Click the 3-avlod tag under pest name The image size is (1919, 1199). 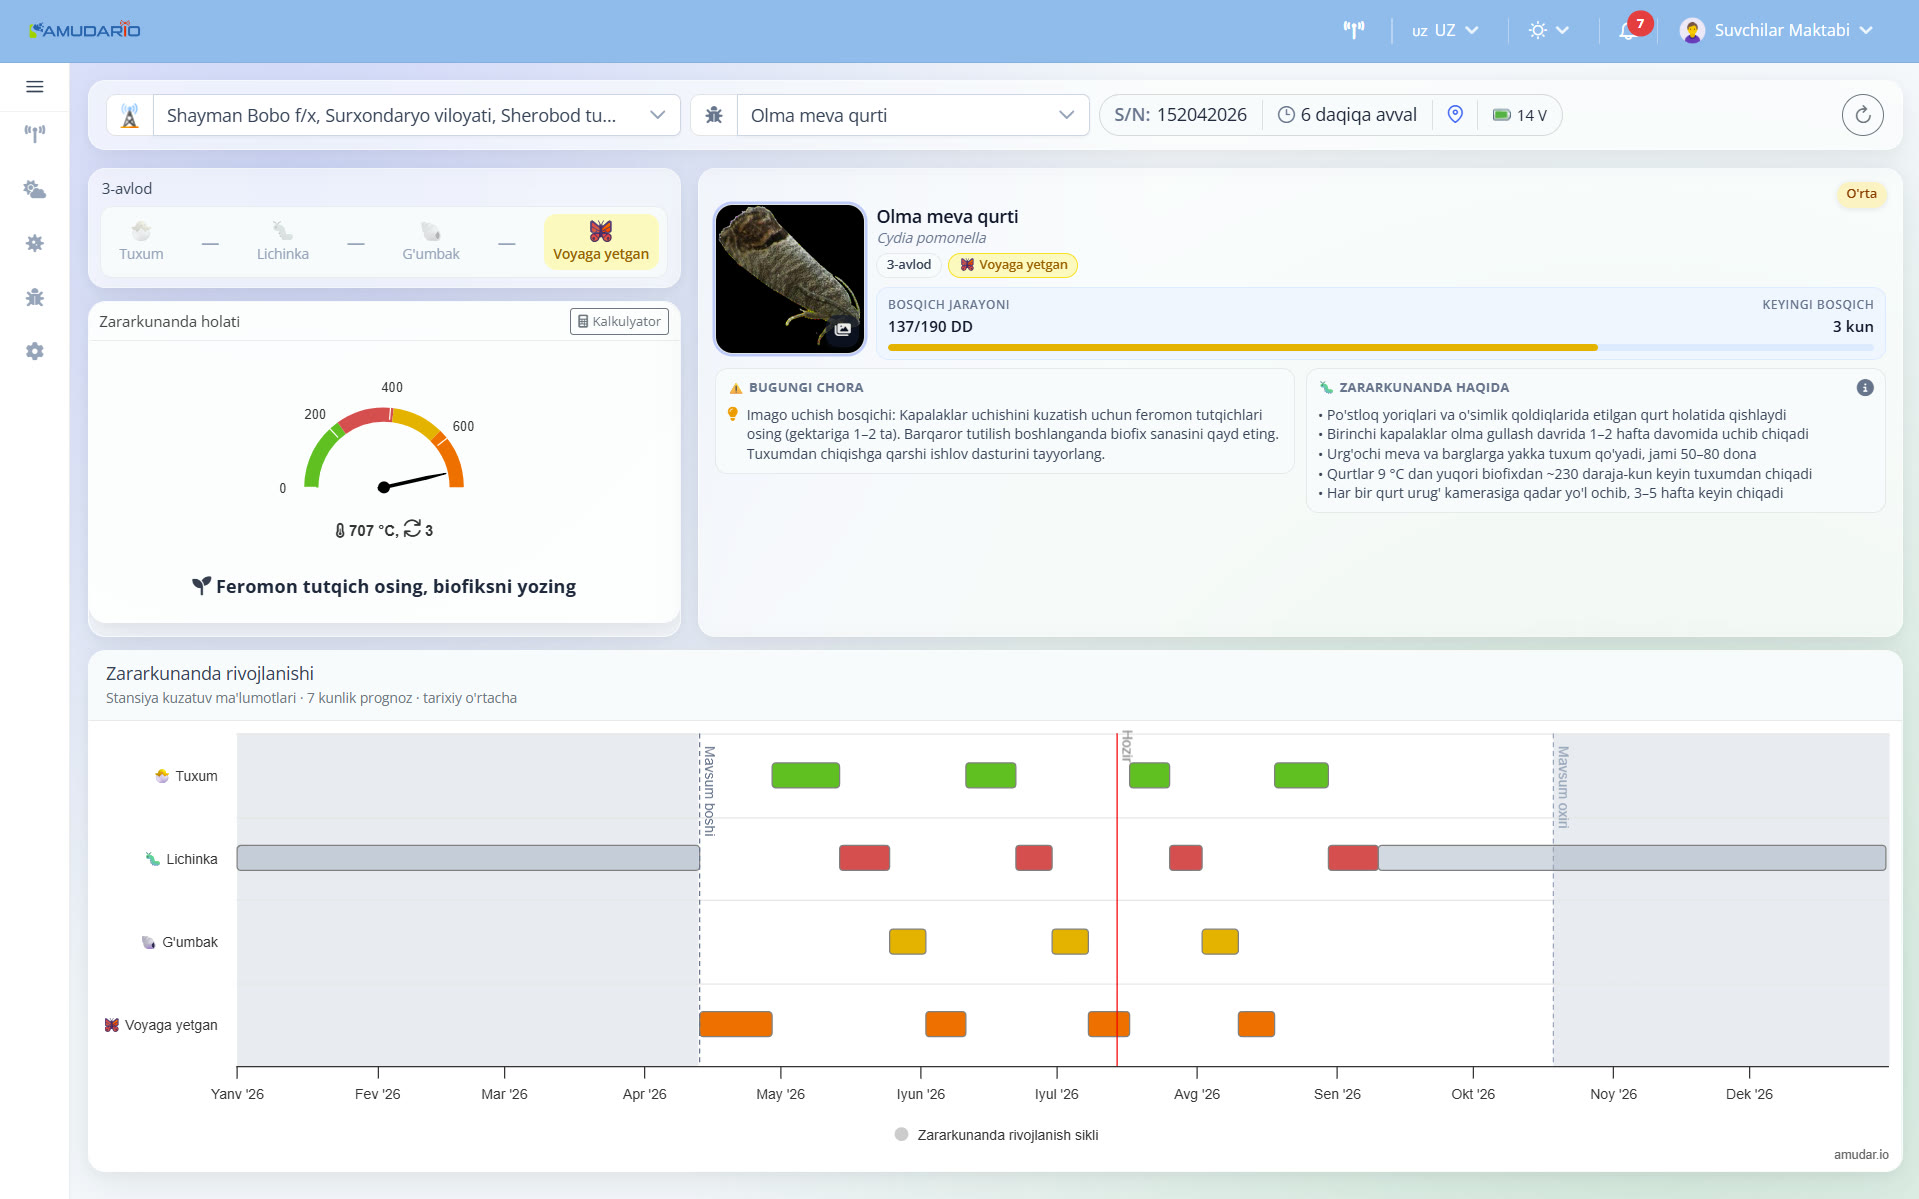coord(908,265)
